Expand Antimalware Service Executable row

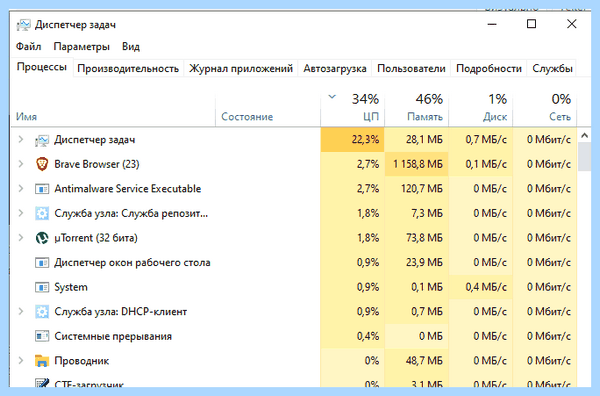(x=21, y=189)
